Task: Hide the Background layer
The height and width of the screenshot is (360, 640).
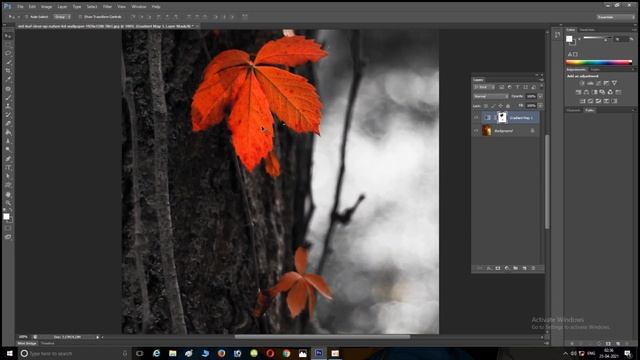Action: (x=476, y=131)
